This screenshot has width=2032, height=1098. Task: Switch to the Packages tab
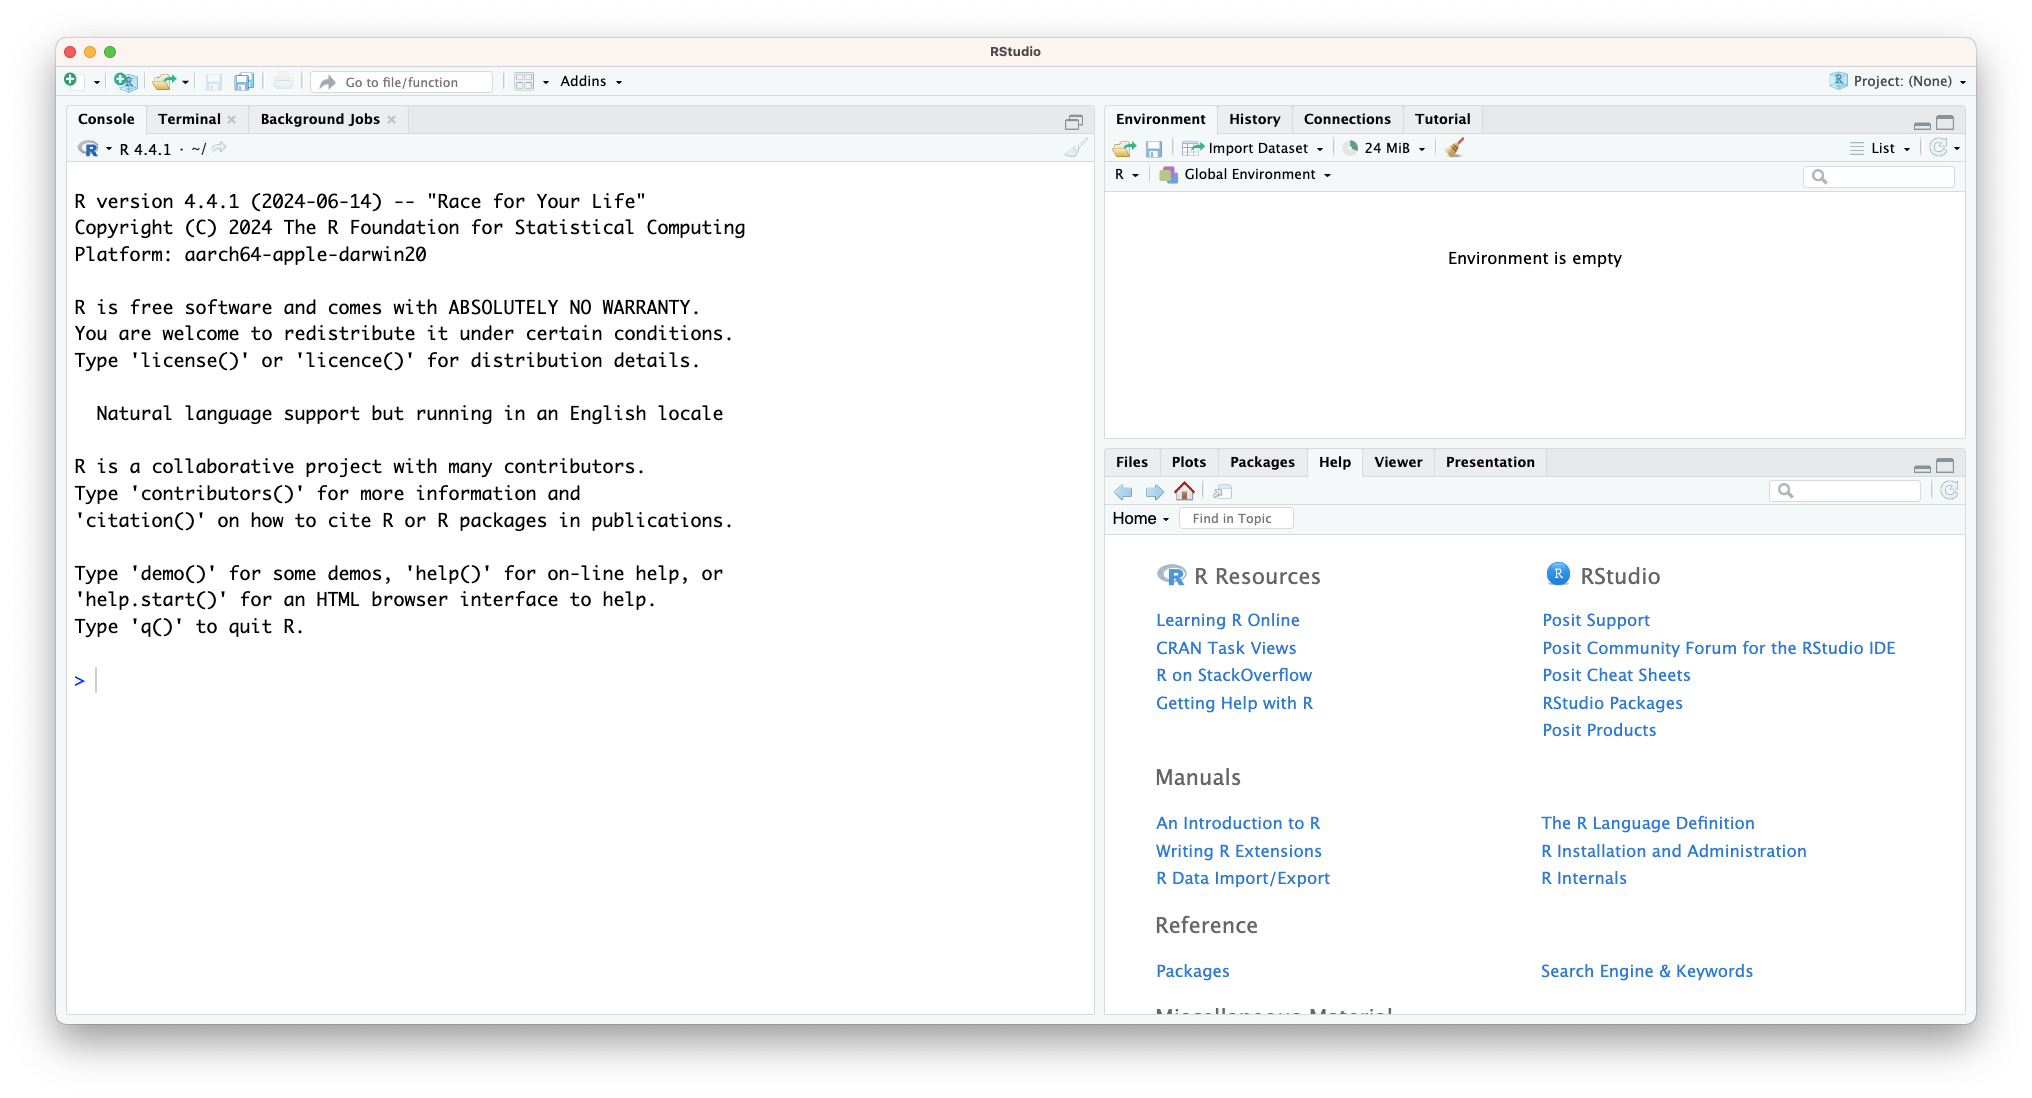coord(1262,462)
